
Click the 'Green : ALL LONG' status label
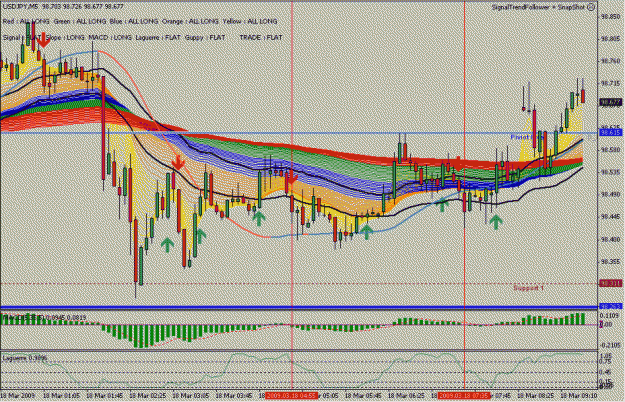[x=80, y=22]
